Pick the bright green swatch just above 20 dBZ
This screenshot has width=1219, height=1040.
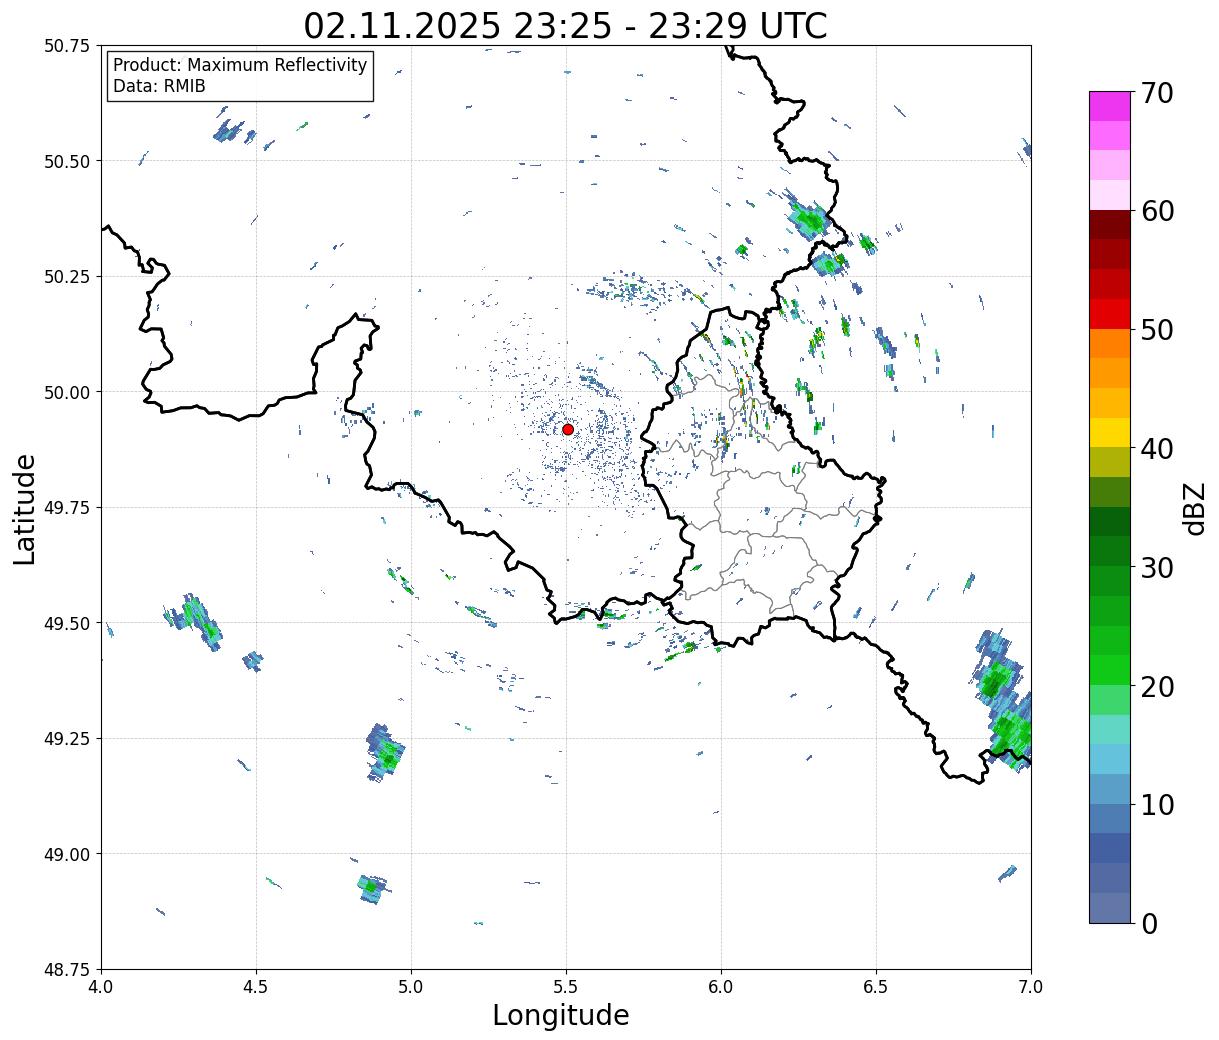1110,670
